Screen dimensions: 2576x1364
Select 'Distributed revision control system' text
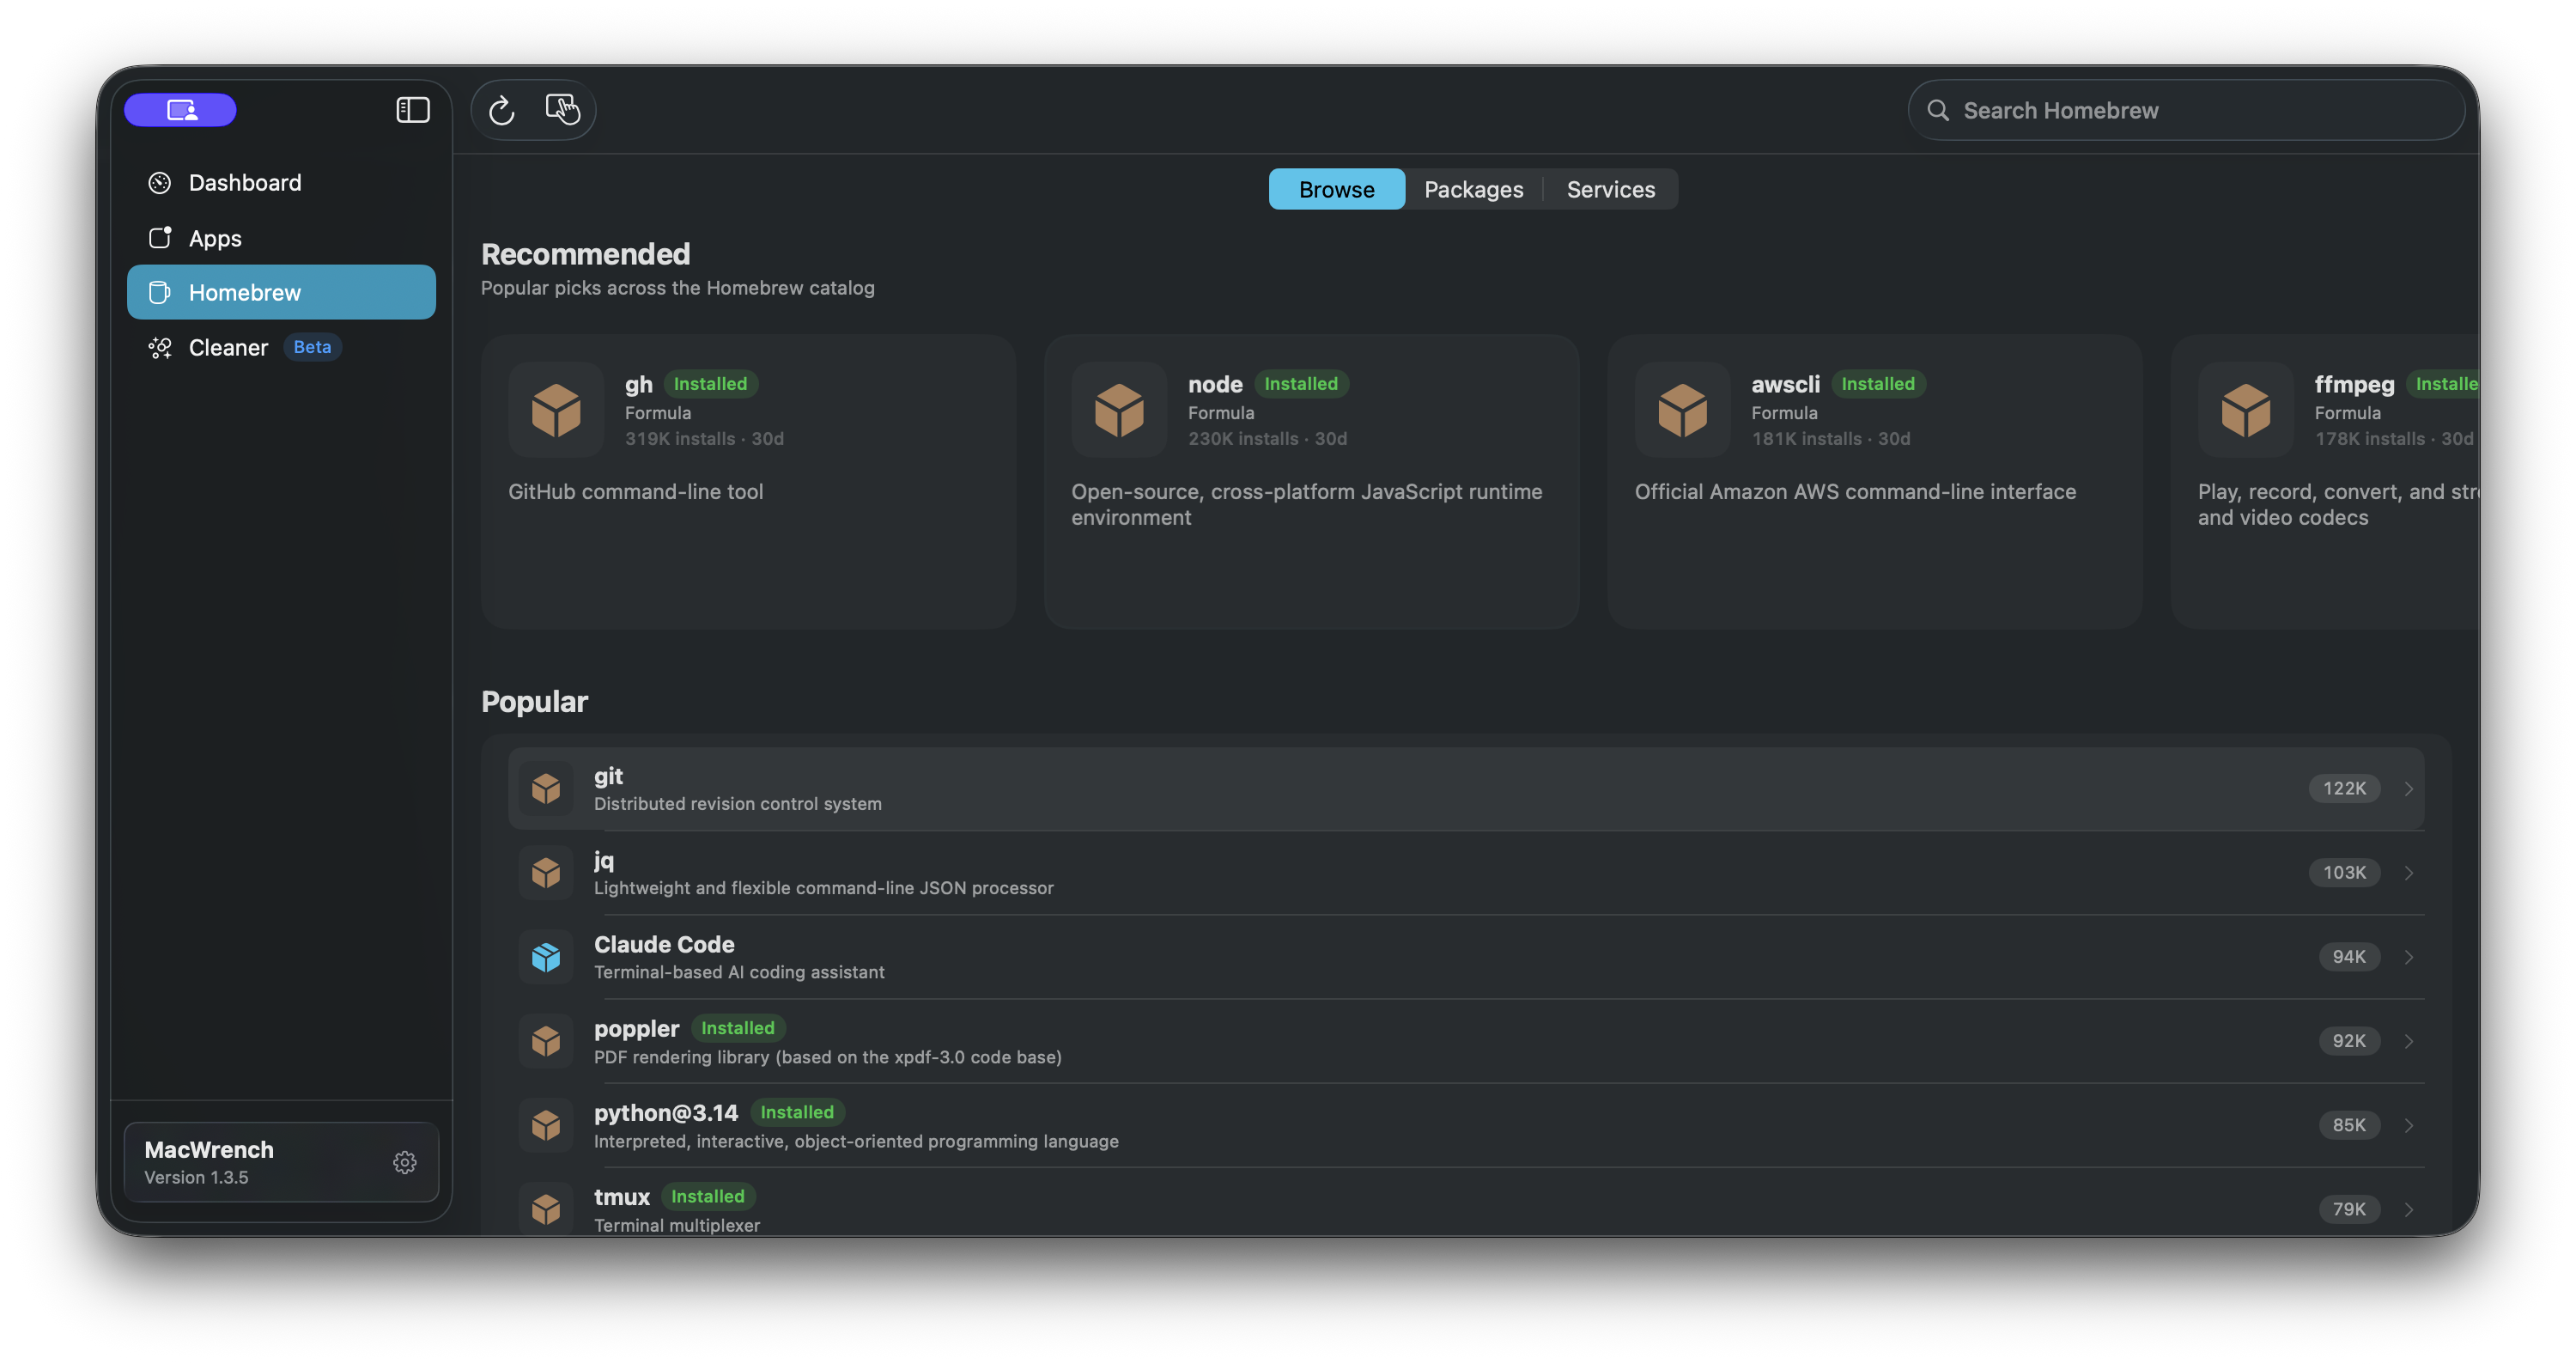[738, 804]
